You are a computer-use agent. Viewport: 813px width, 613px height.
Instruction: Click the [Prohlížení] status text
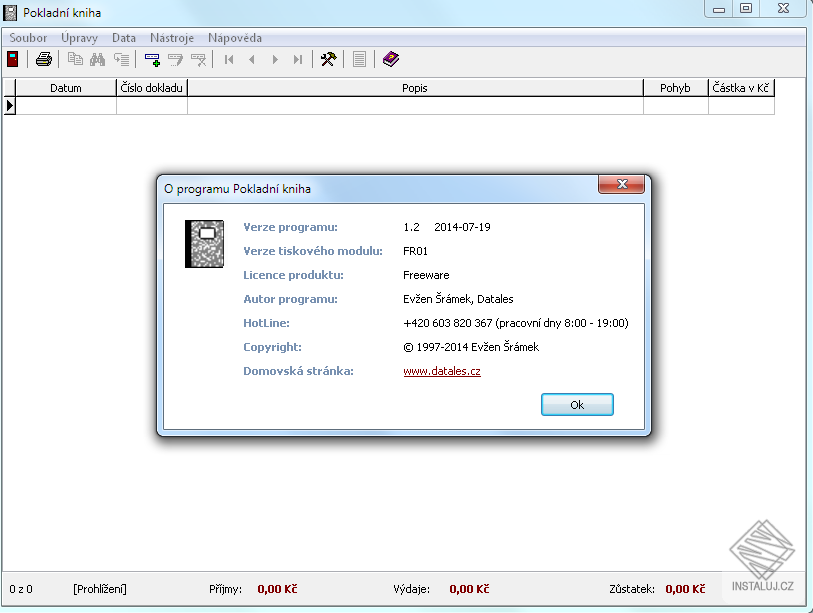click(100, 589)
